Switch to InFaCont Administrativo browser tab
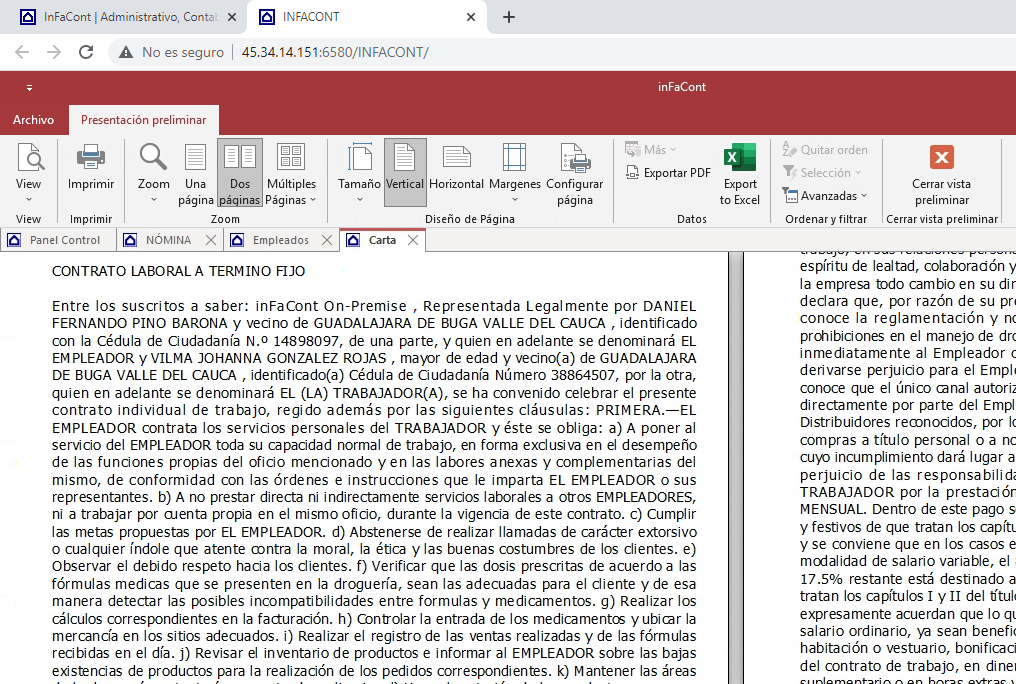Screen dimensions: 1016x684 [123, 17]
